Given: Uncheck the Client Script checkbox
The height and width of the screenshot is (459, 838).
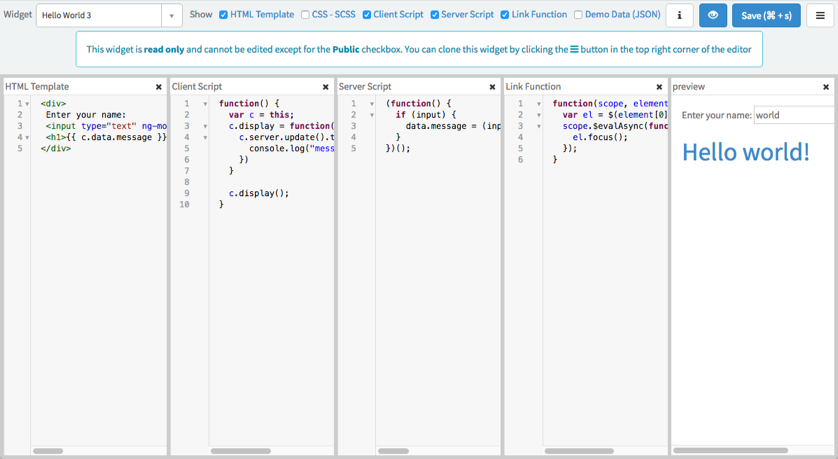Looking at the screenshot, I should (x=367, y=15).
